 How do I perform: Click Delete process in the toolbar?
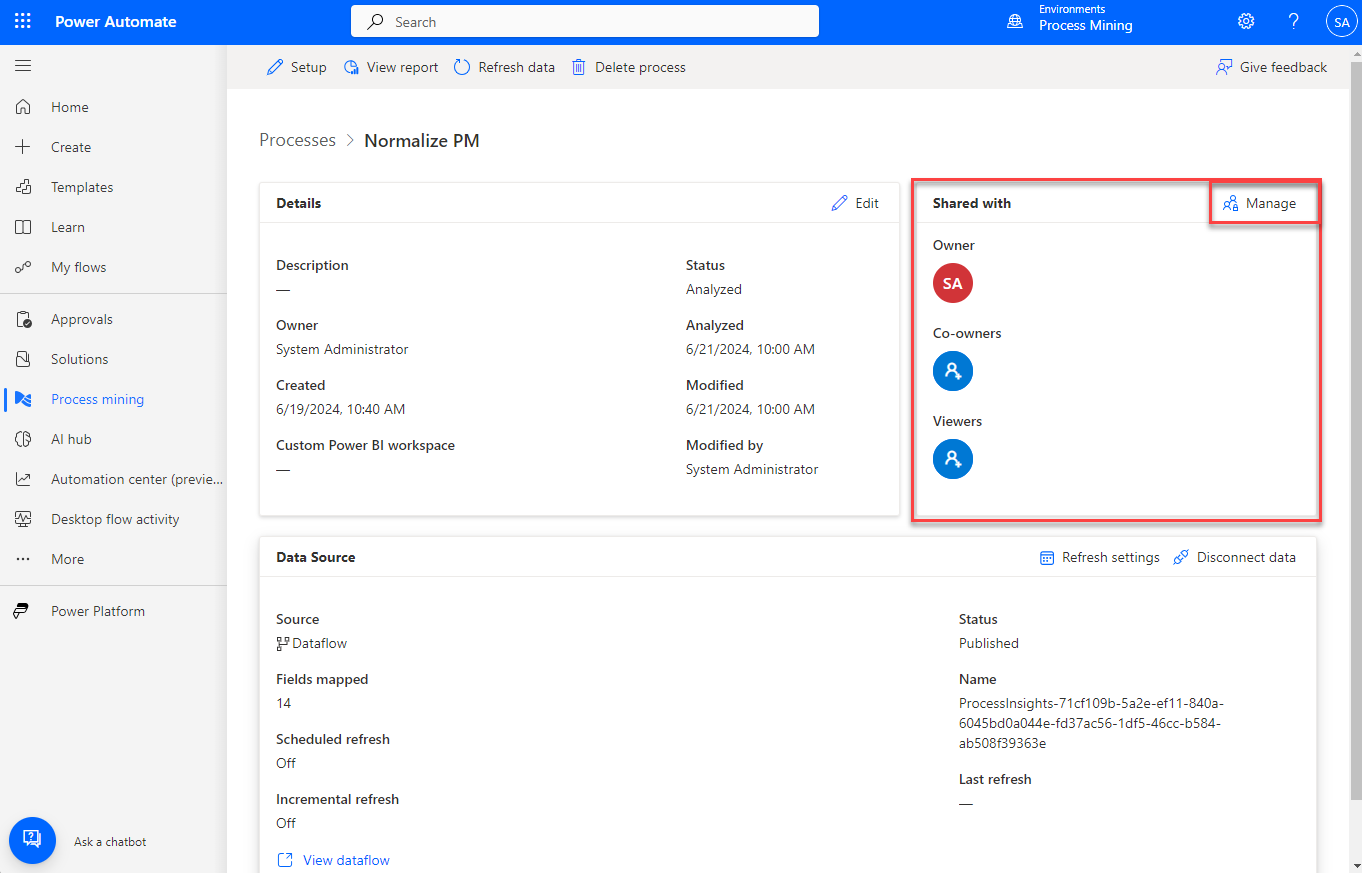629,67
